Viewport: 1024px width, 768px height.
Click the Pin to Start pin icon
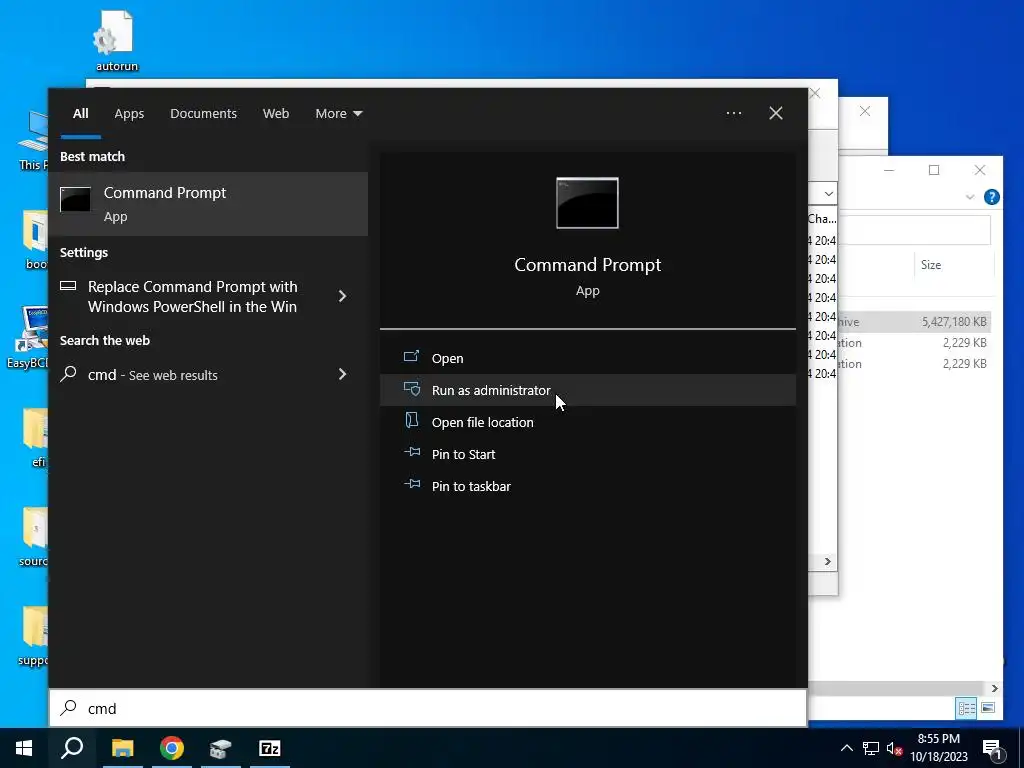[x=412, y=452]
